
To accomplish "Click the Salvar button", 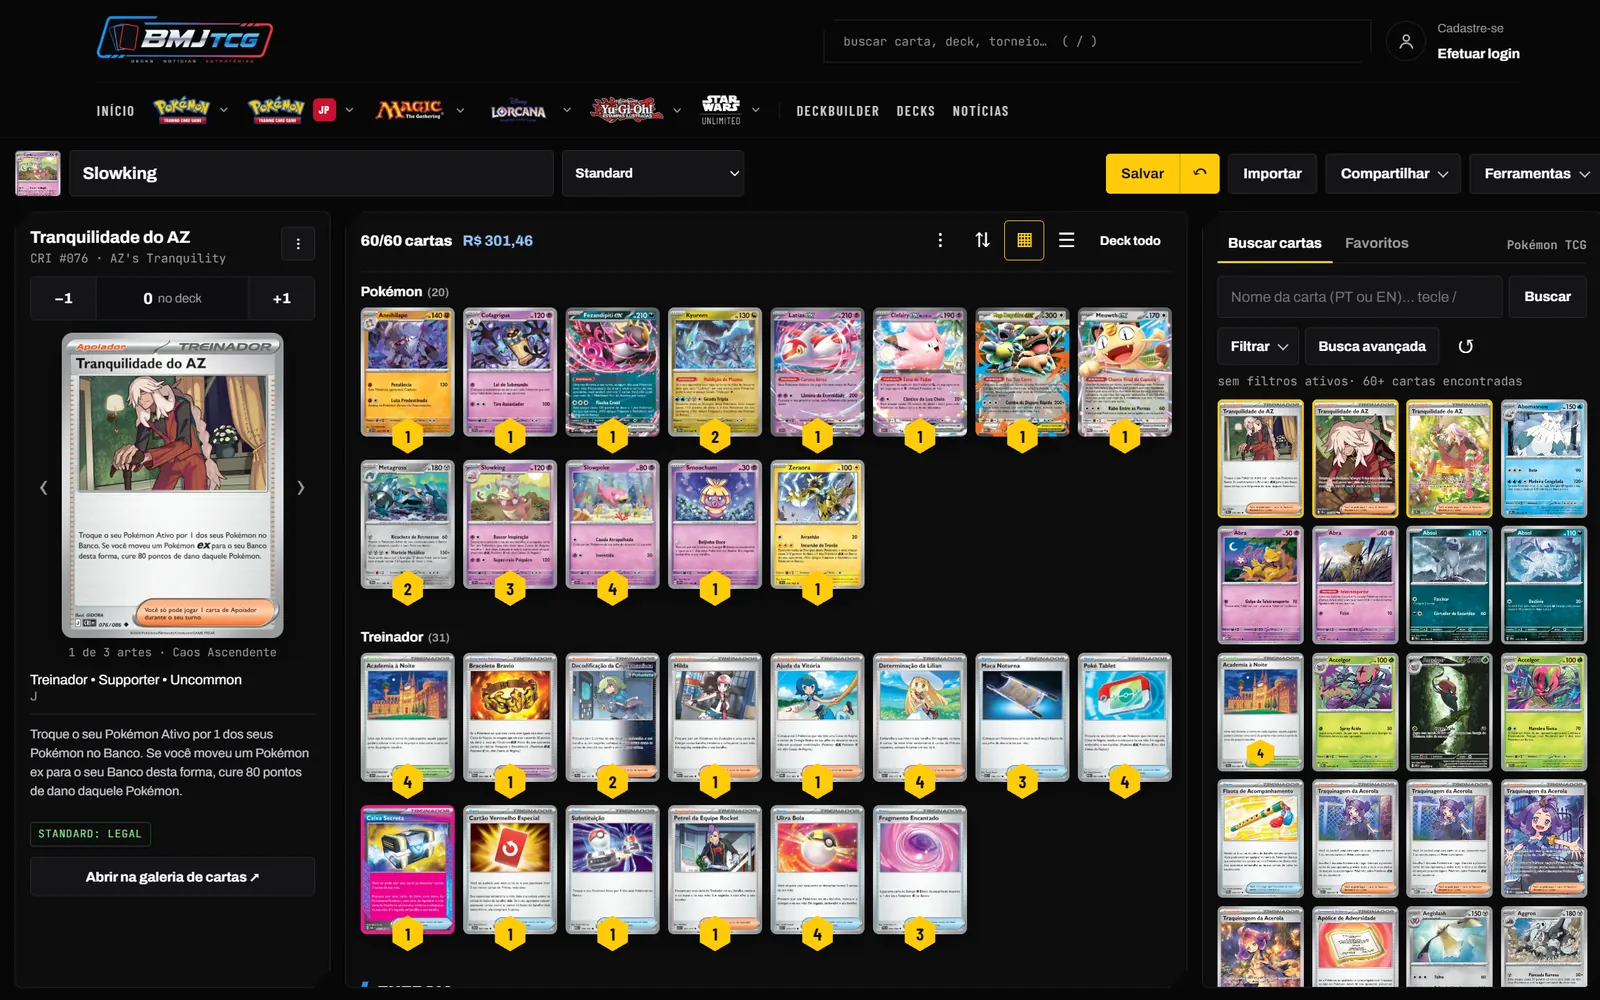I will point(1143,173).
